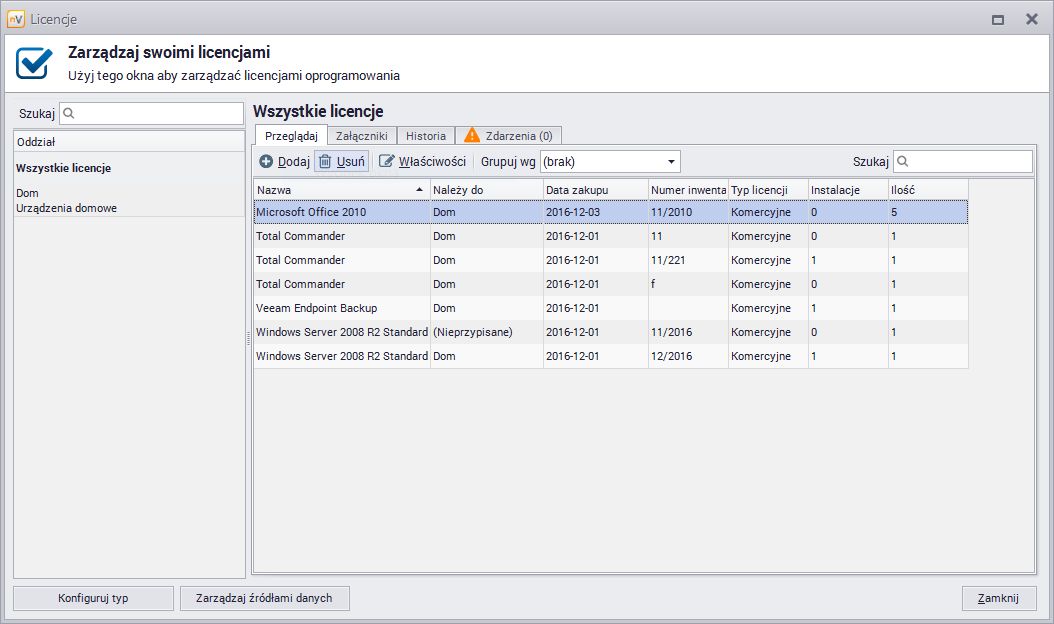Click the panel splitter grip handle

pyautogui.click(x=249, y=338)
